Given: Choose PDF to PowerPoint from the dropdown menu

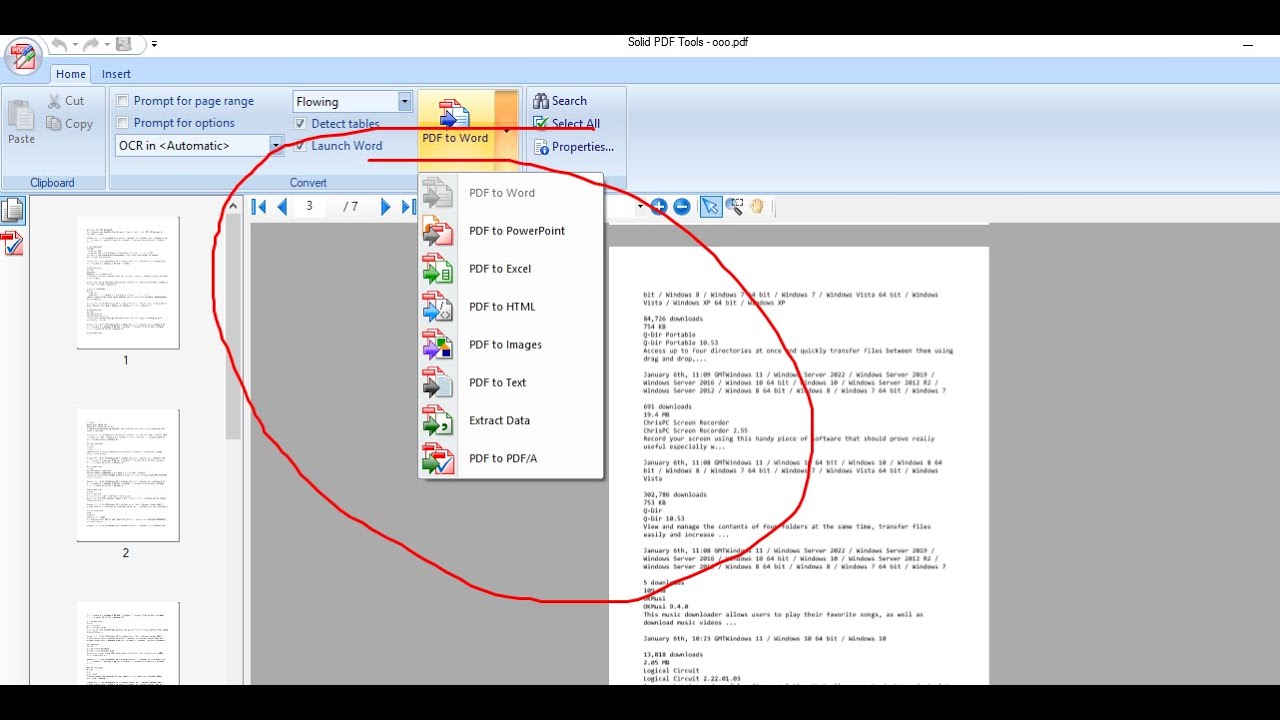Looking at the screenshot, I should (x=511, y=231).
